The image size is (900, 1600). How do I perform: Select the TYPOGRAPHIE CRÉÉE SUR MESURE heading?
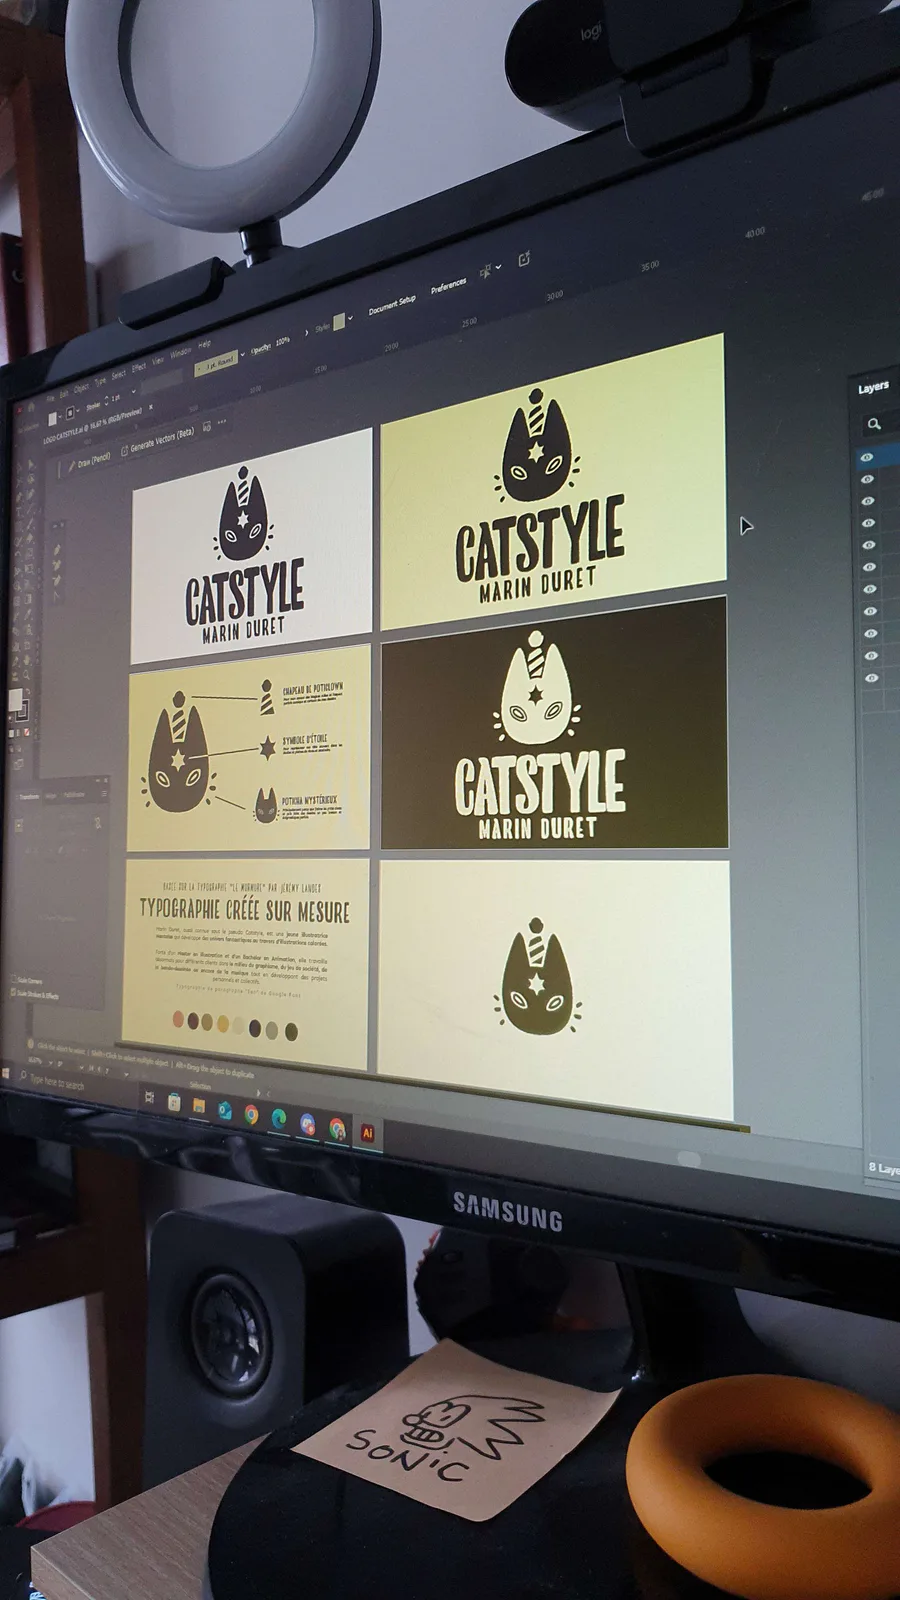(245, 909)
